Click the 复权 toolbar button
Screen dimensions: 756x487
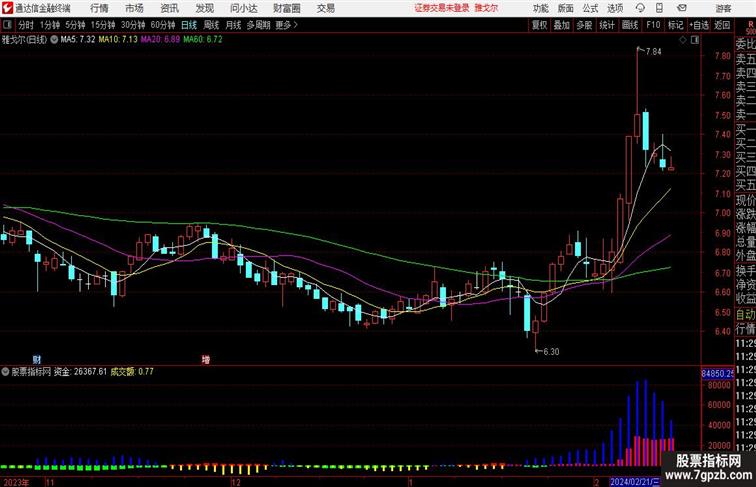(x=539, y=25)
